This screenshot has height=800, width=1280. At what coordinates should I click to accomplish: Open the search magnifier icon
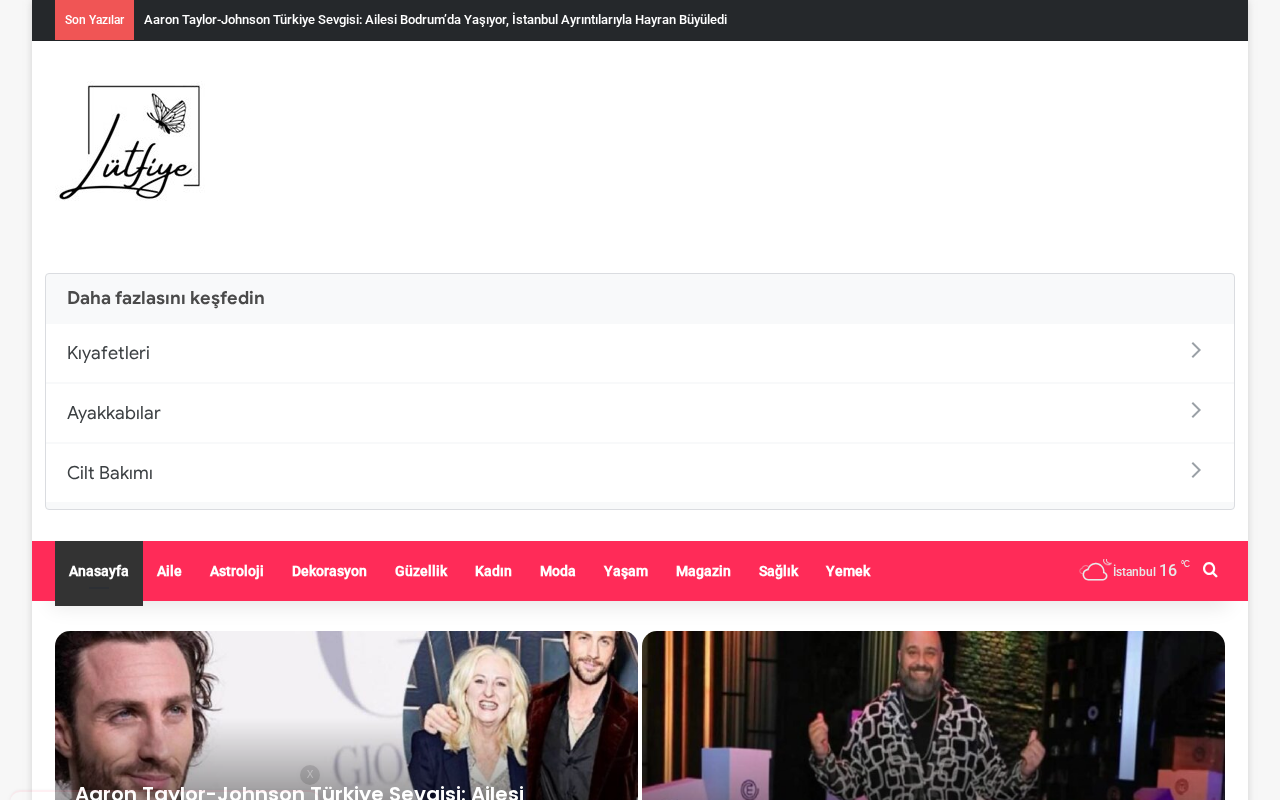[1210, 570]
